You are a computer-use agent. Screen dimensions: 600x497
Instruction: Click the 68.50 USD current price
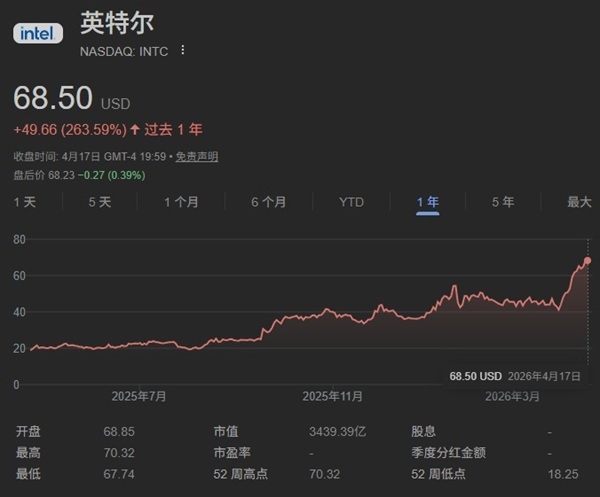53,98
